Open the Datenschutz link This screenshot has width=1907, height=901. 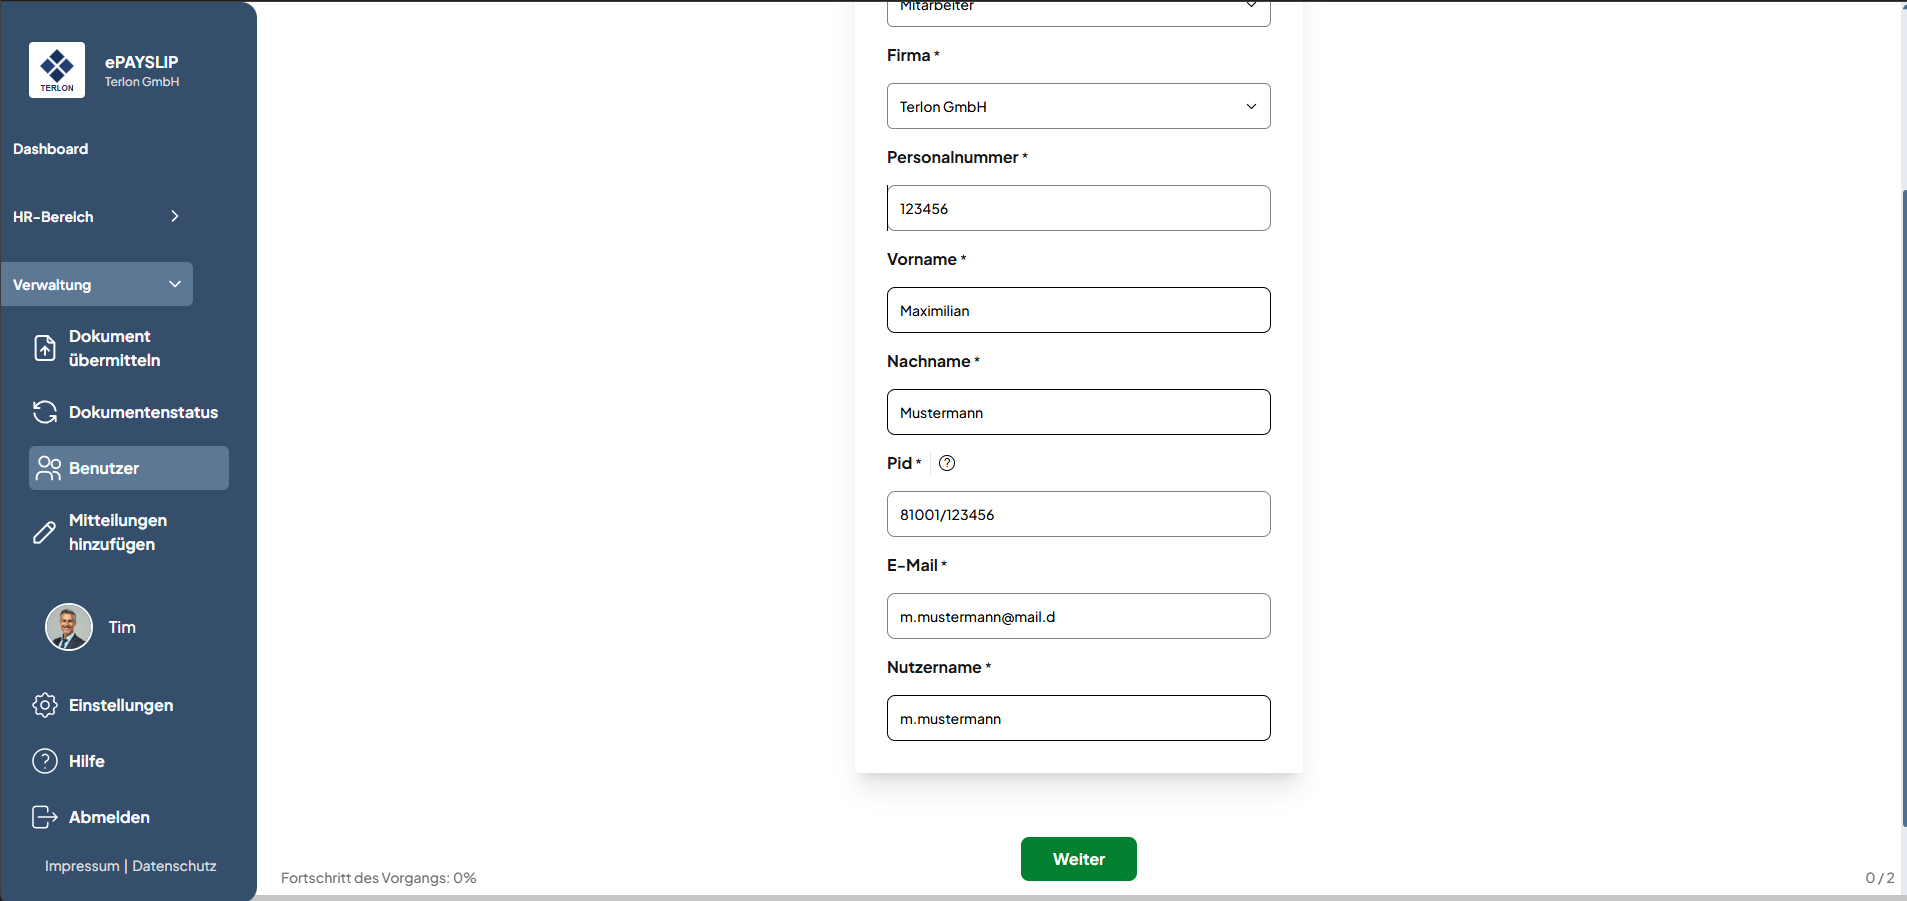tap(174, 866)
